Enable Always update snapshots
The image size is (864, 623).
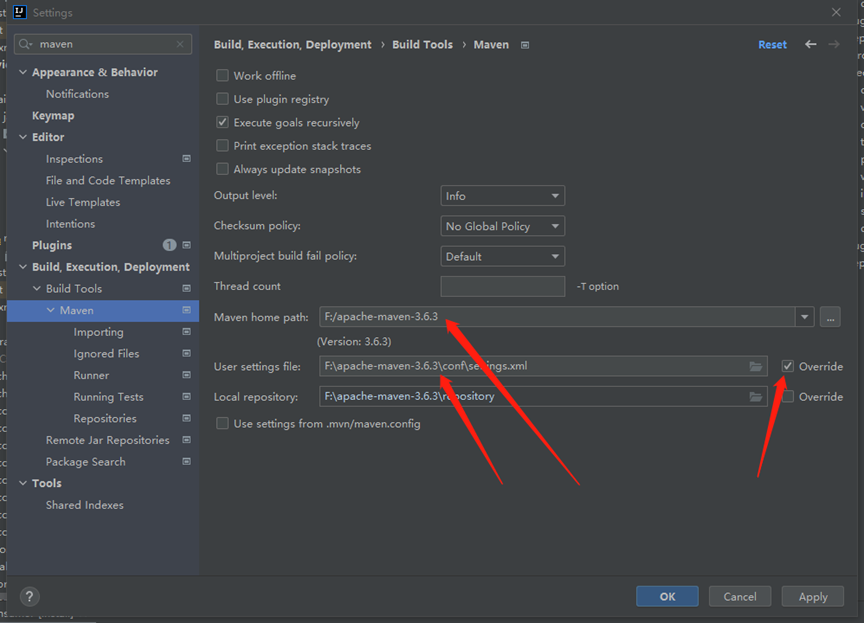(x=223, y=169)
